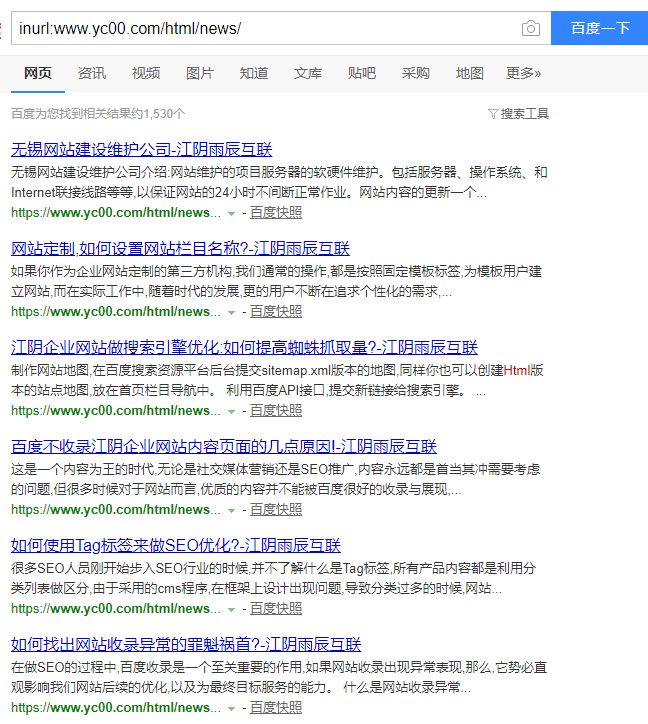Viewport: 648px width, 724px height.
Task: Open 百度快照 for 搜索引擎优化 result
Action: point(276,410)
